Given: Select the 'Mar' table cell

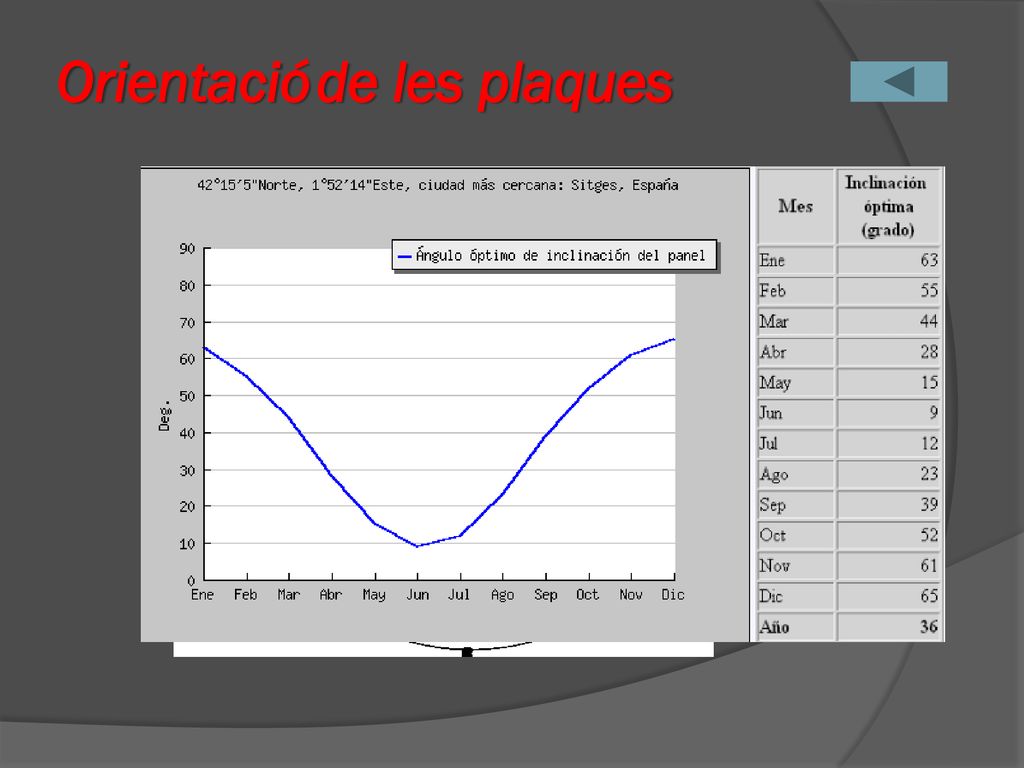Looking at the screenshot, I should pos(795,321).
